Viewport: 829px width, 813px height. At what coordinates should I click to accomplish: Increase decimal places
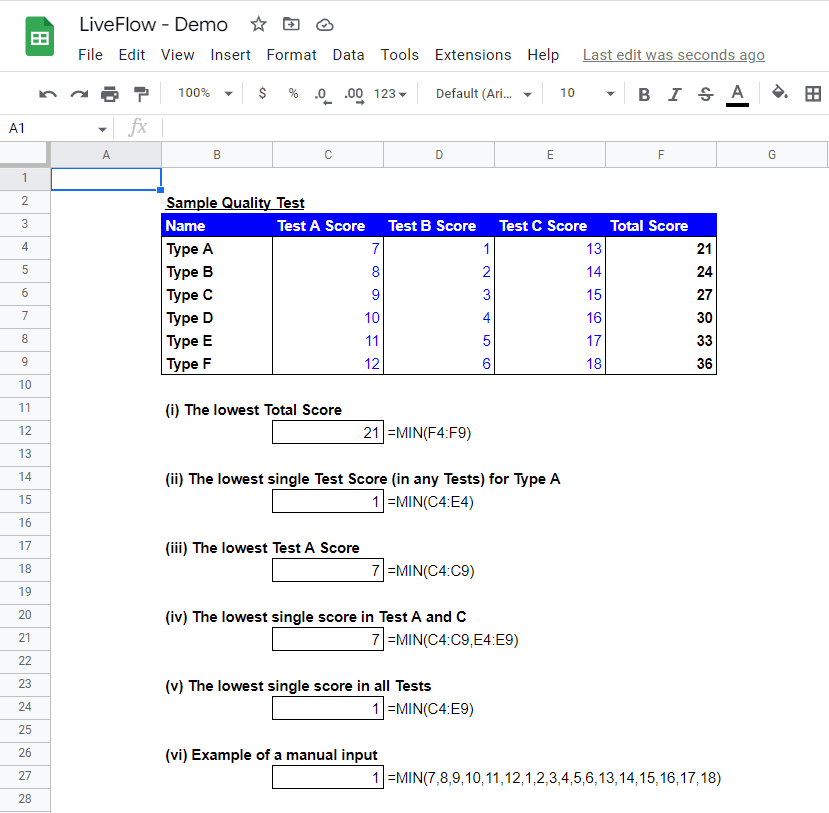coord(350,92)
